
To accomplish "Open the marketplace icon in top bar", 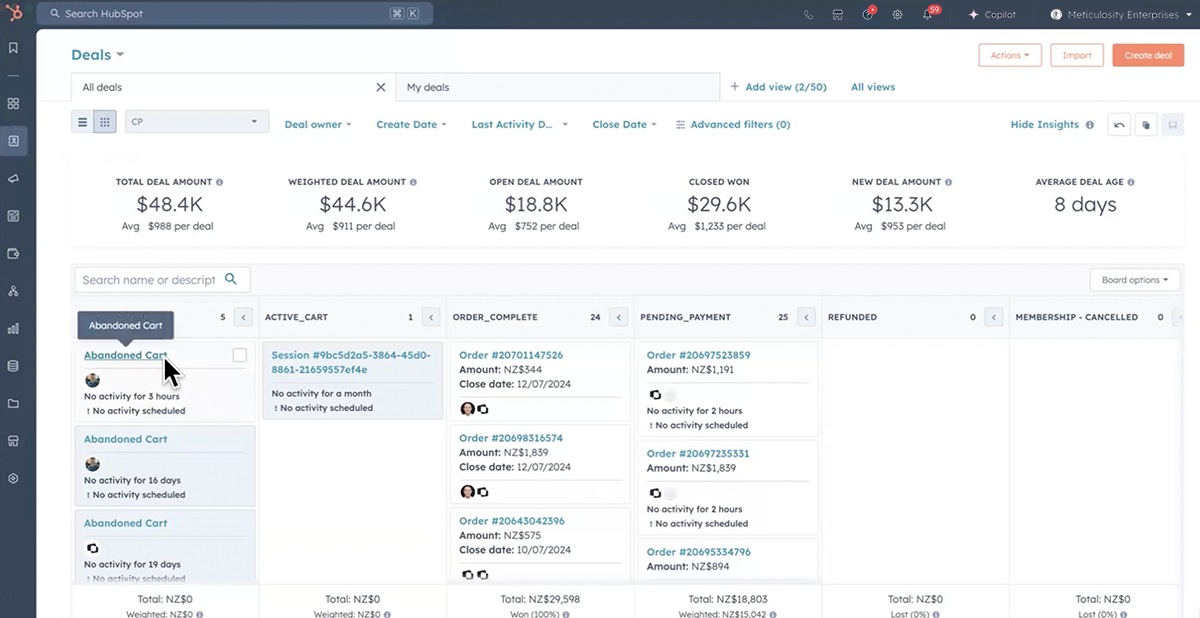I will [838, 15].
